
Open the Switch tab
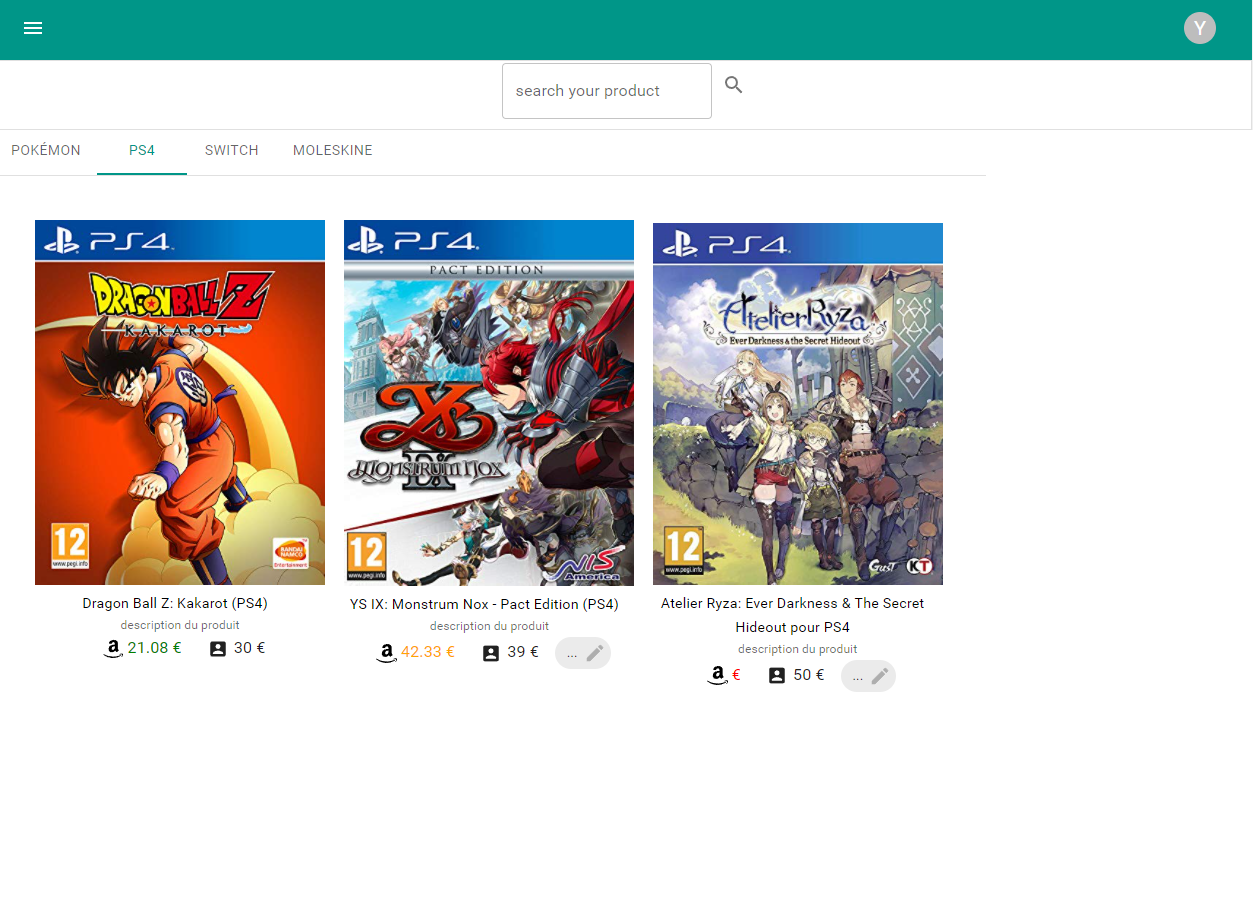click(x=232, y=151)
